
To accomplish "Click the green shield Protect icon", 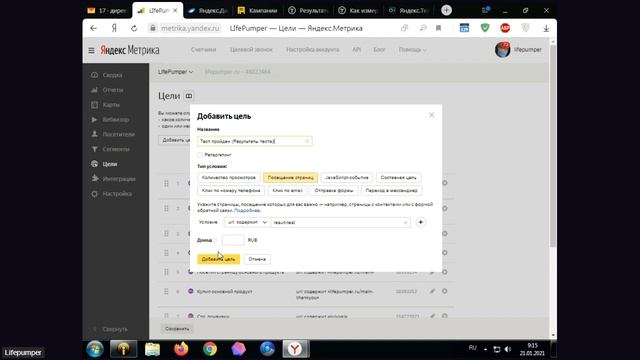I will coord(485,28).
